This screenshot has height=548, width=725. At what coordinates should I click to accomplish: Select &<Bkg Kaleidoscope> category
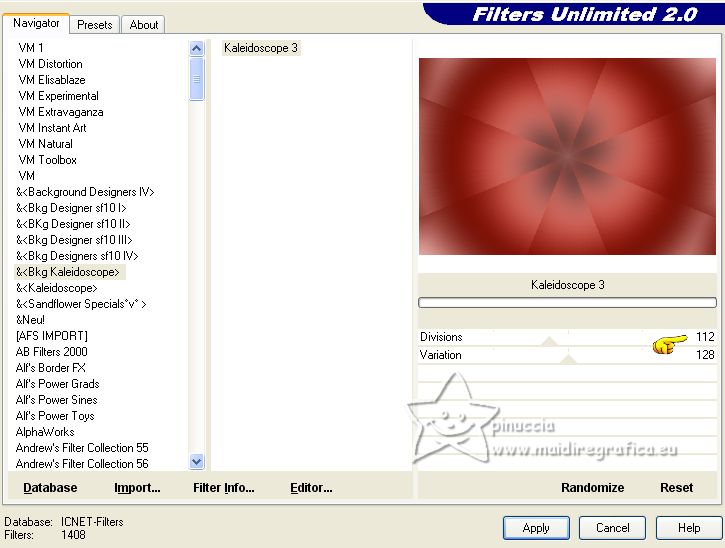click(68, 272)
